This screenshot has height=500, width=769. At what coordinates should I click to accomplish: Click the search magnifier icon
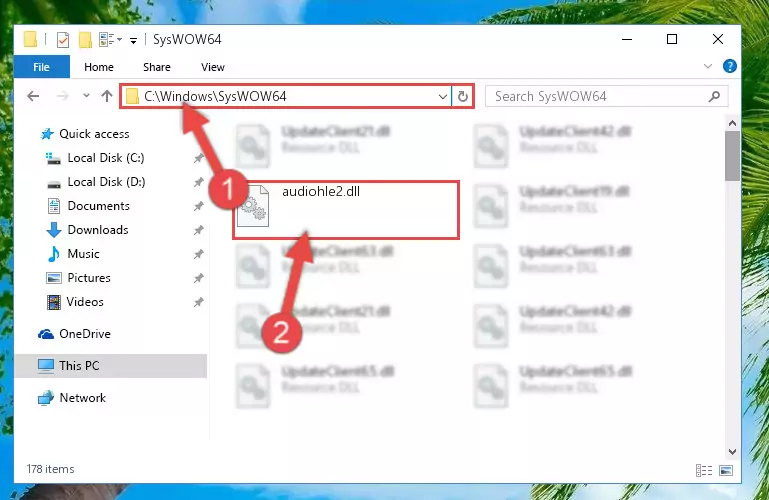click(x=714, y=97)
